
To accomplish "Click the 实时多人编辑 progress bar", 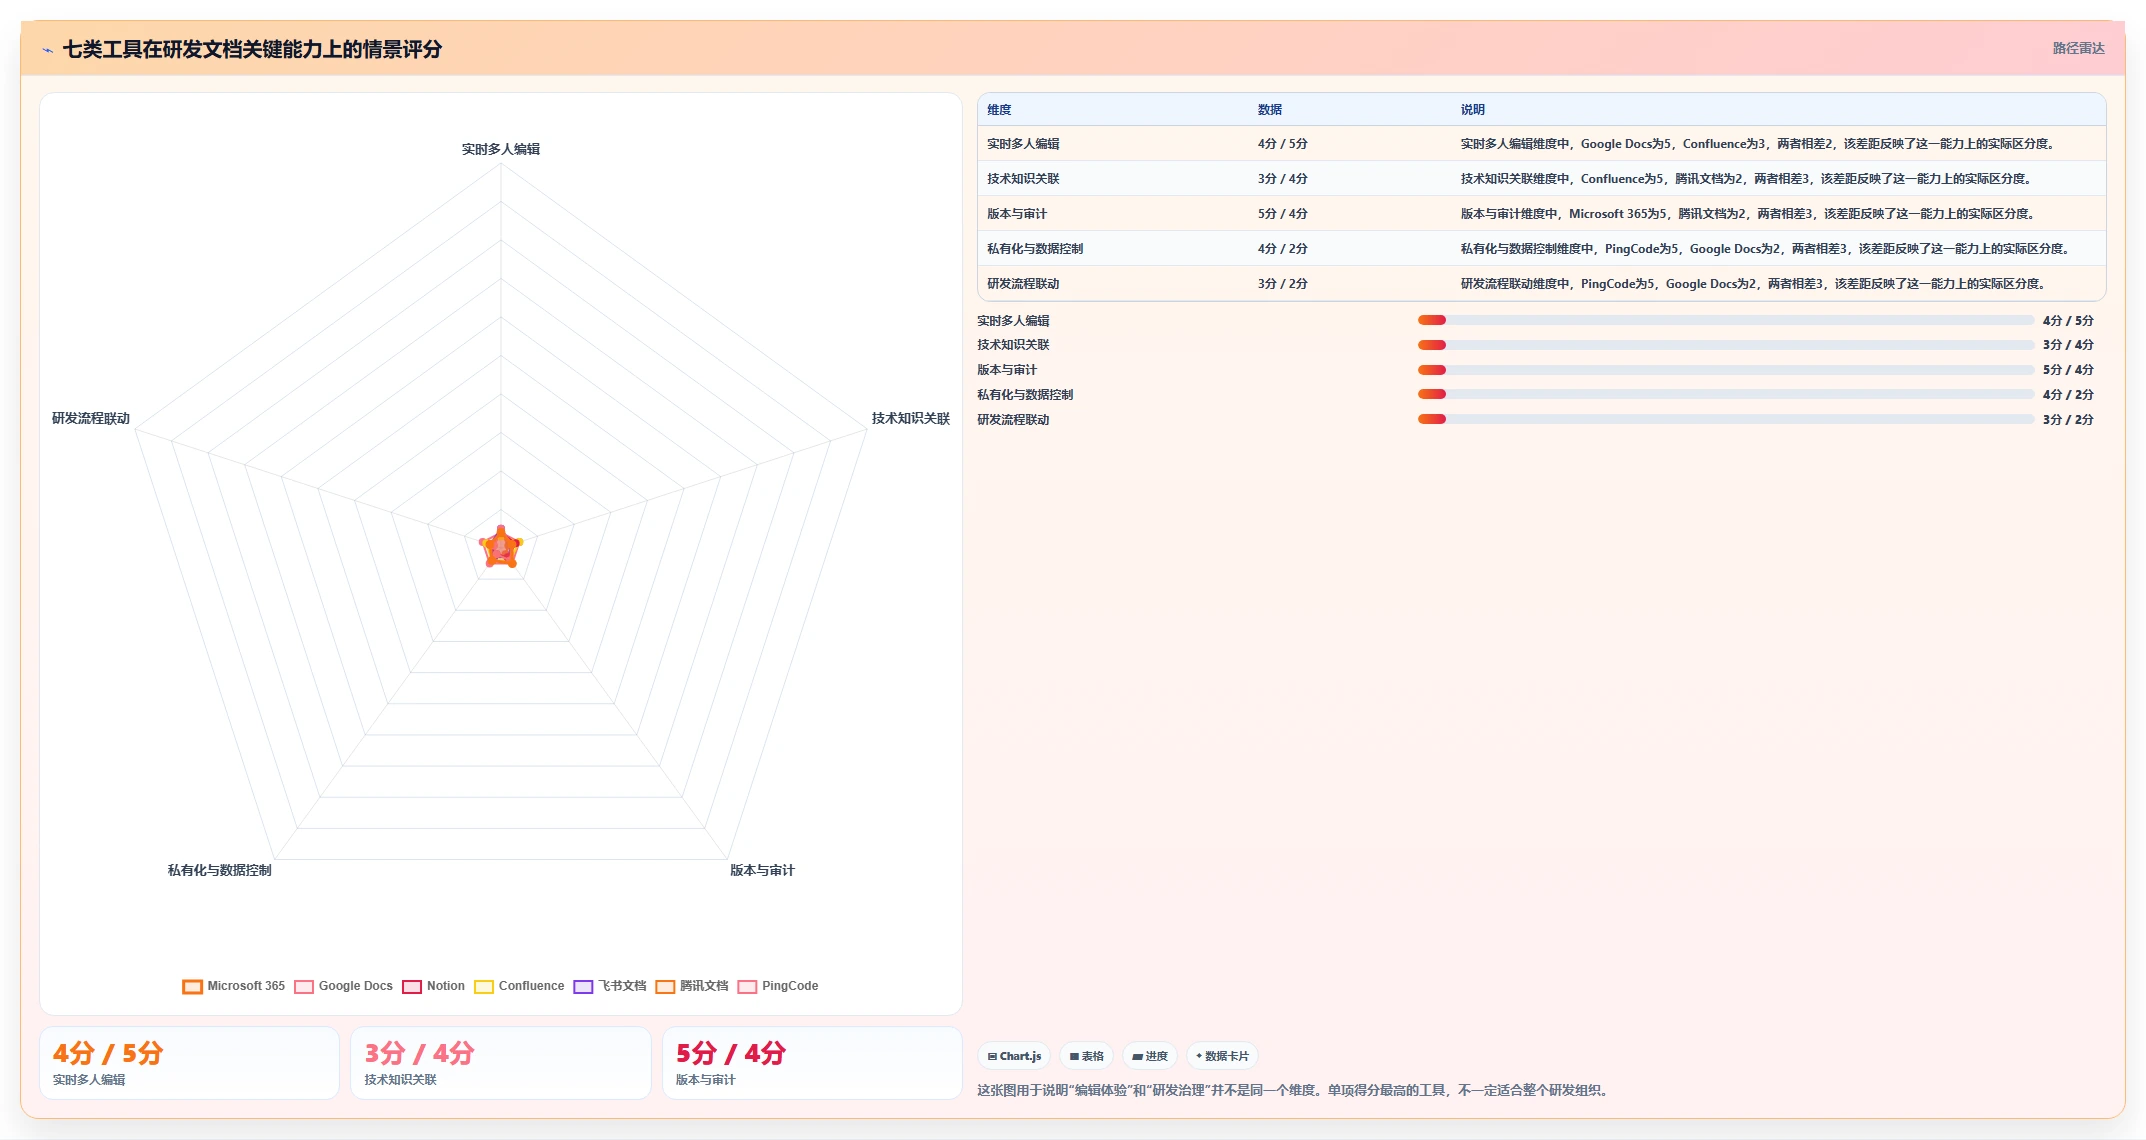I will pyautogui.click(x=1726, y=320).
